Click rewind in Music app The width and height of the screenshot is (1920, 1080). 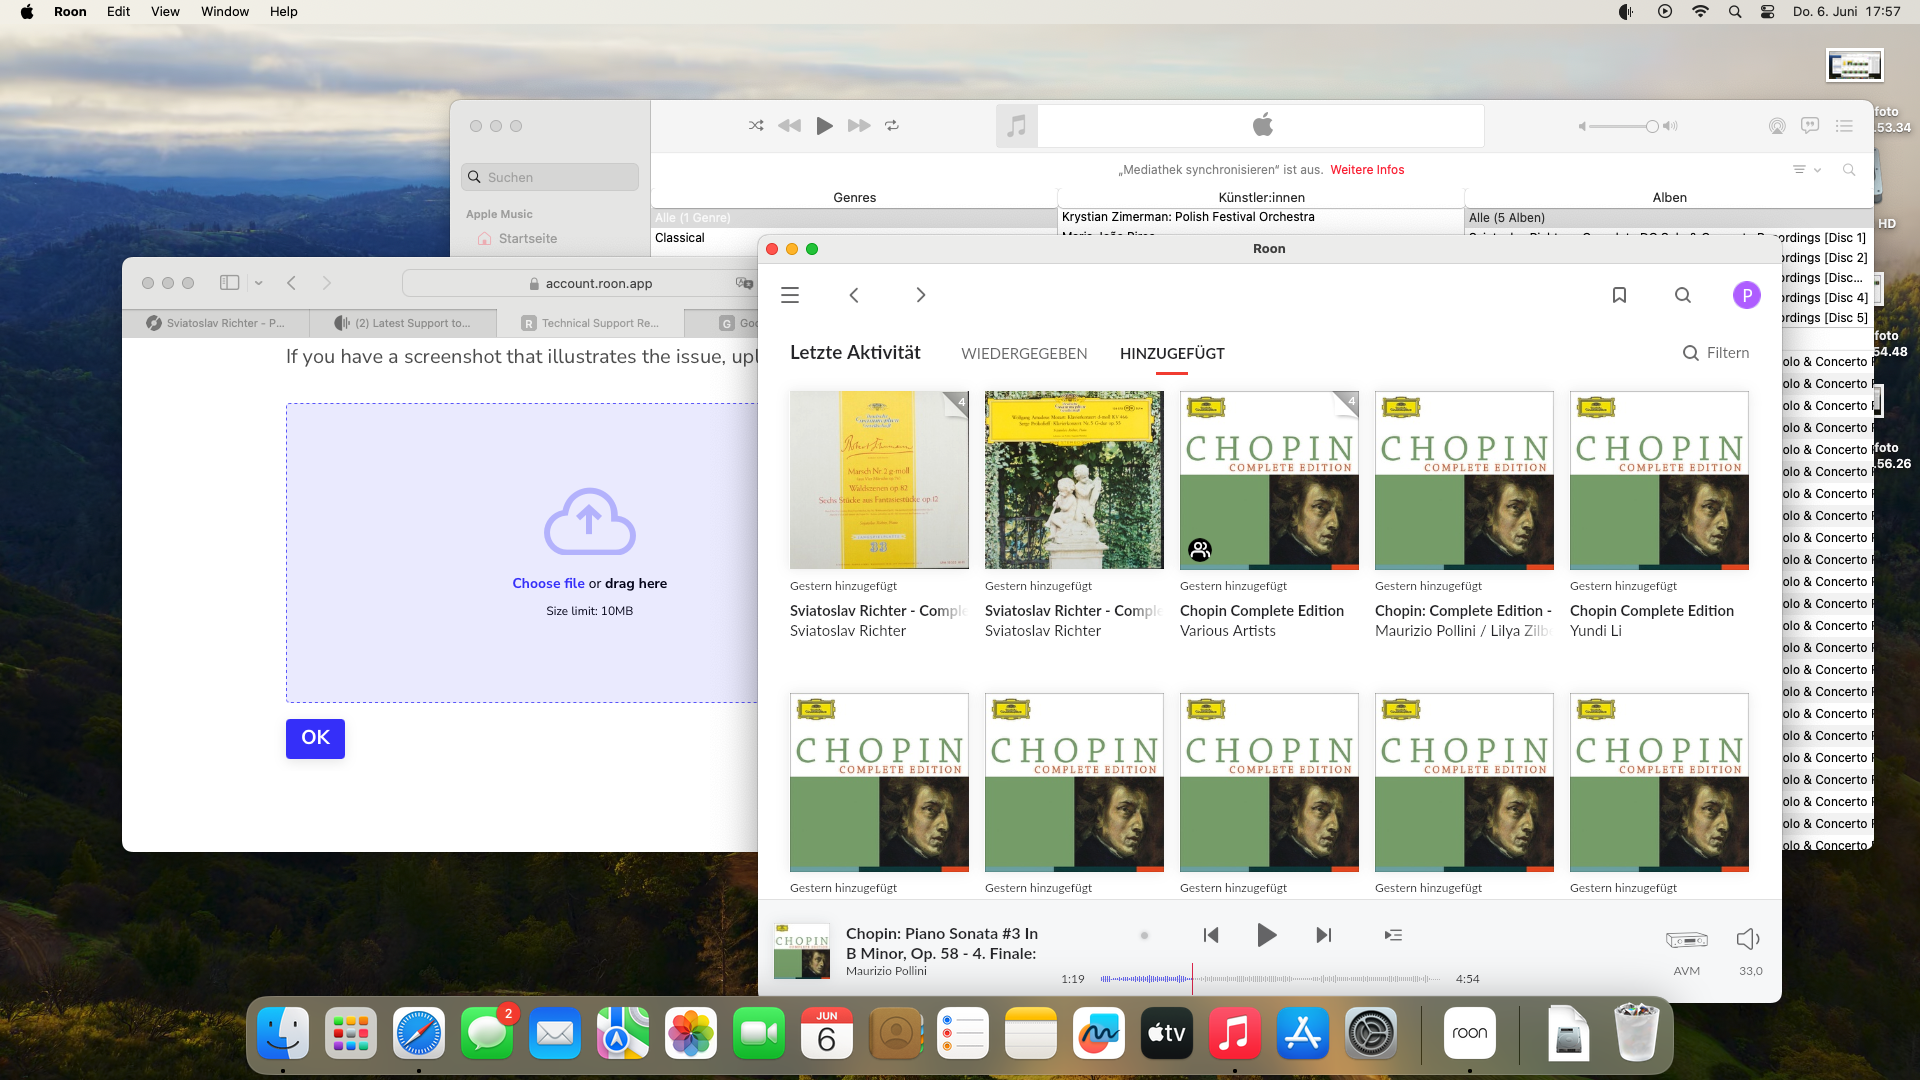pos(789,126)
